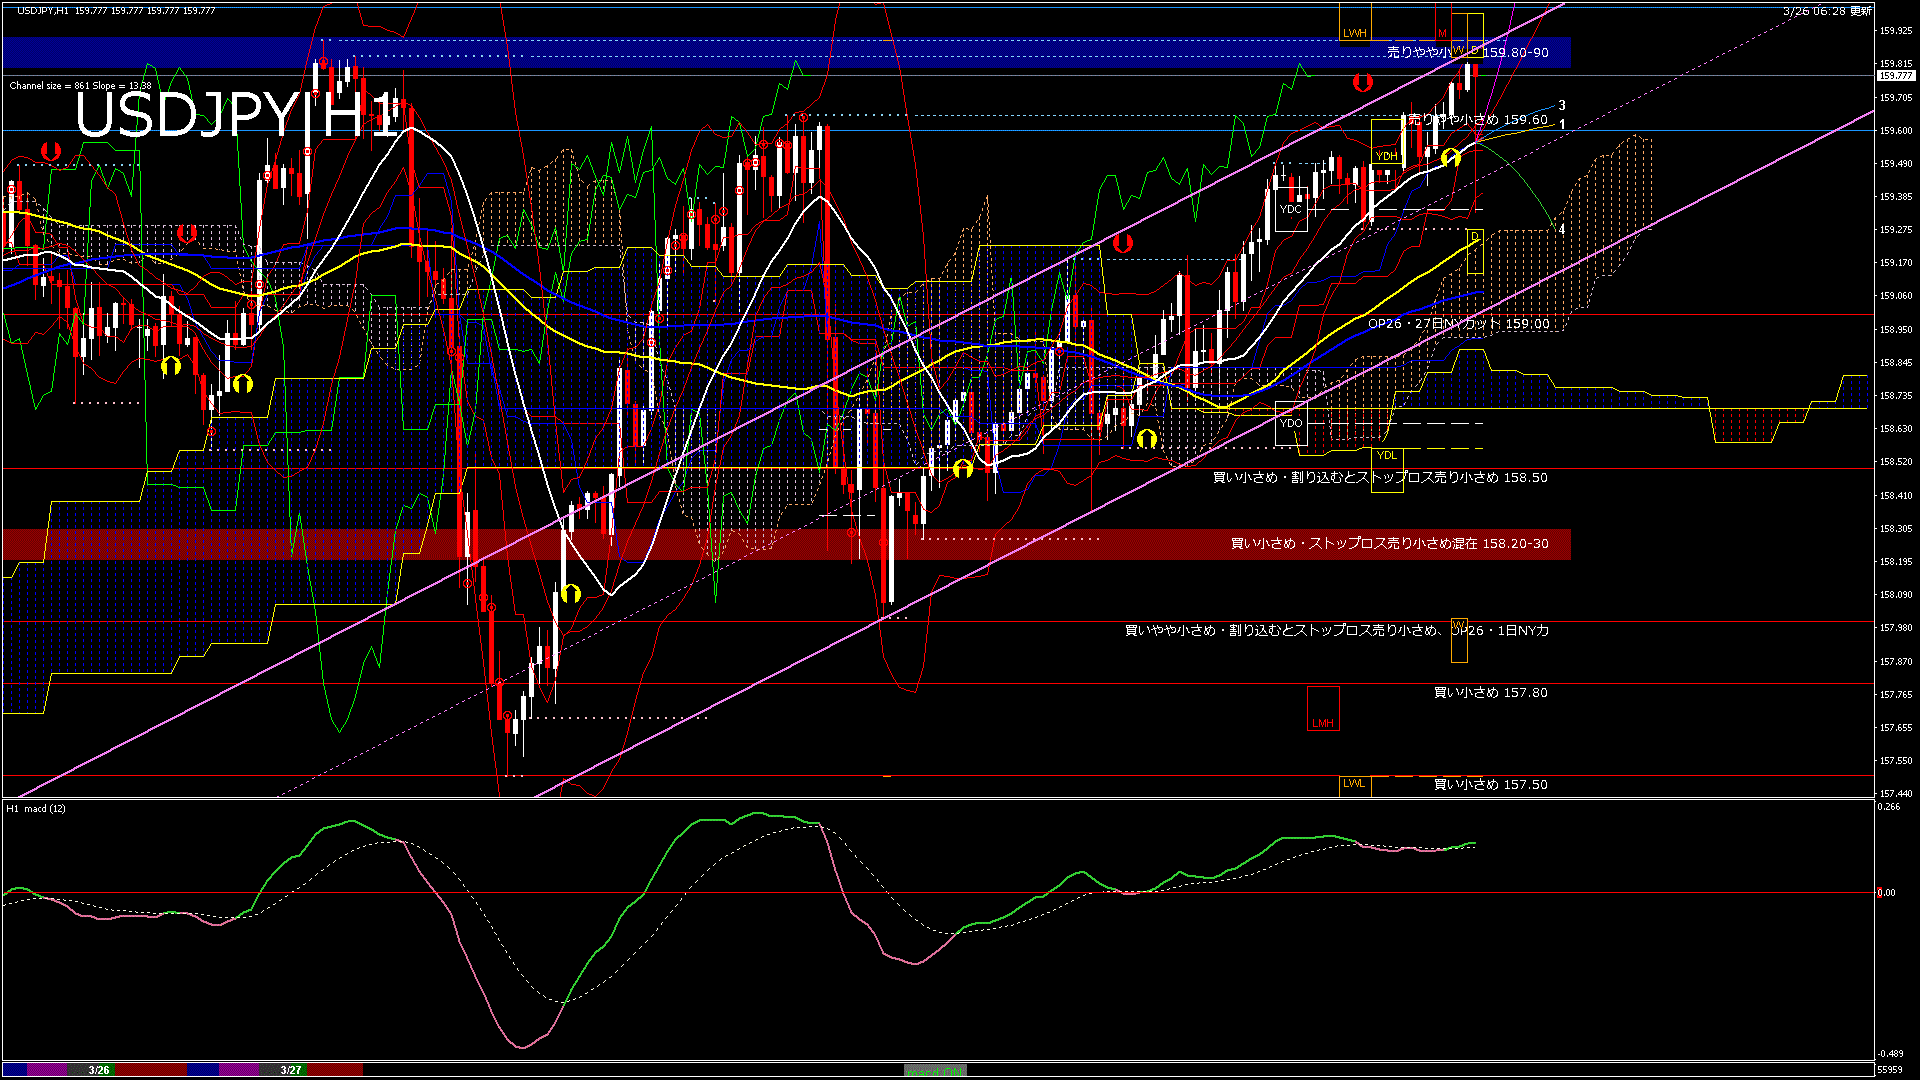Click the '買い小さめ 157.80' order label

(x=1490, y=693)
